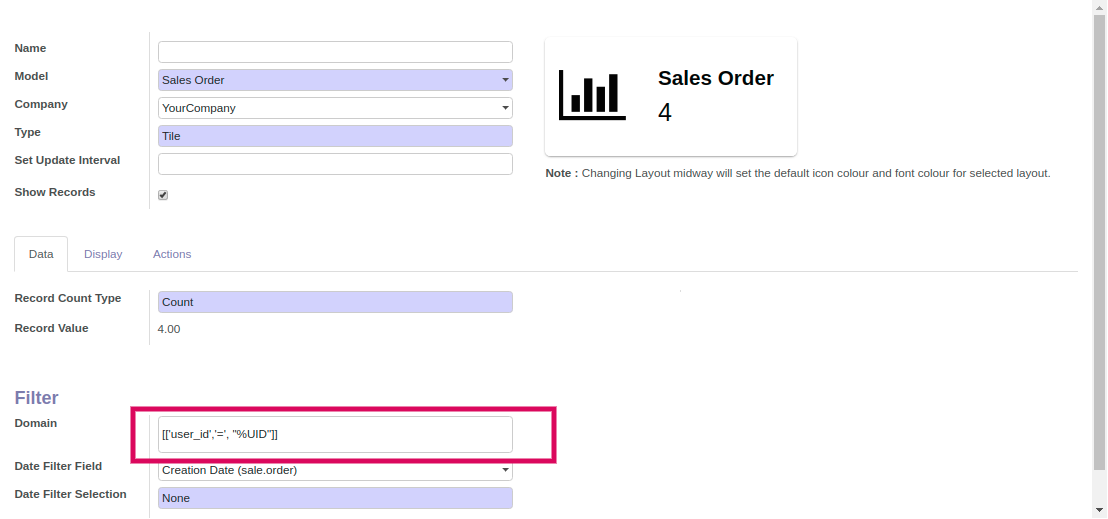Focus the Set Update Interval field
Image resolution: width=1108 pixels, height=519 pixels.
pyautogui.click(x=335, y=164)
